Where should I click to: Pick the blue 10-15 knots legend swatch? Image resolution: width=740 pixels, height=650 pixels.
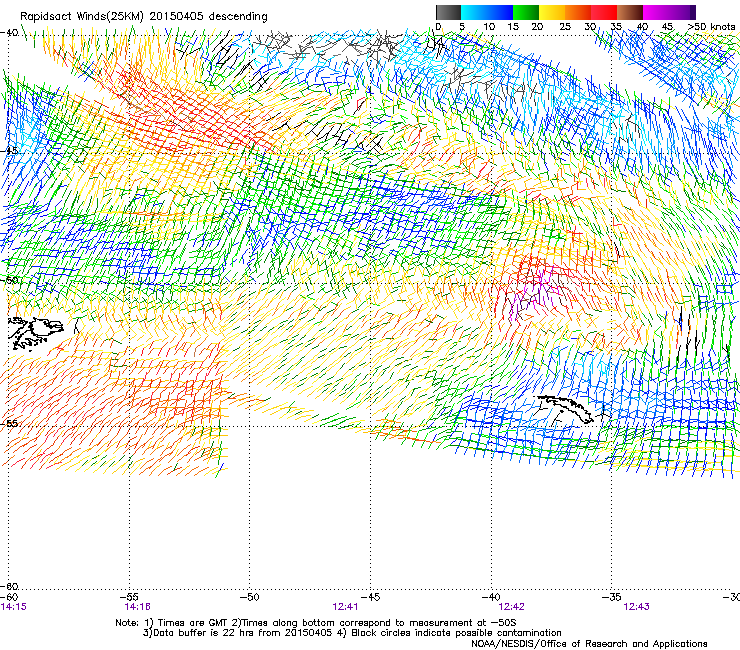click(500, 12)
